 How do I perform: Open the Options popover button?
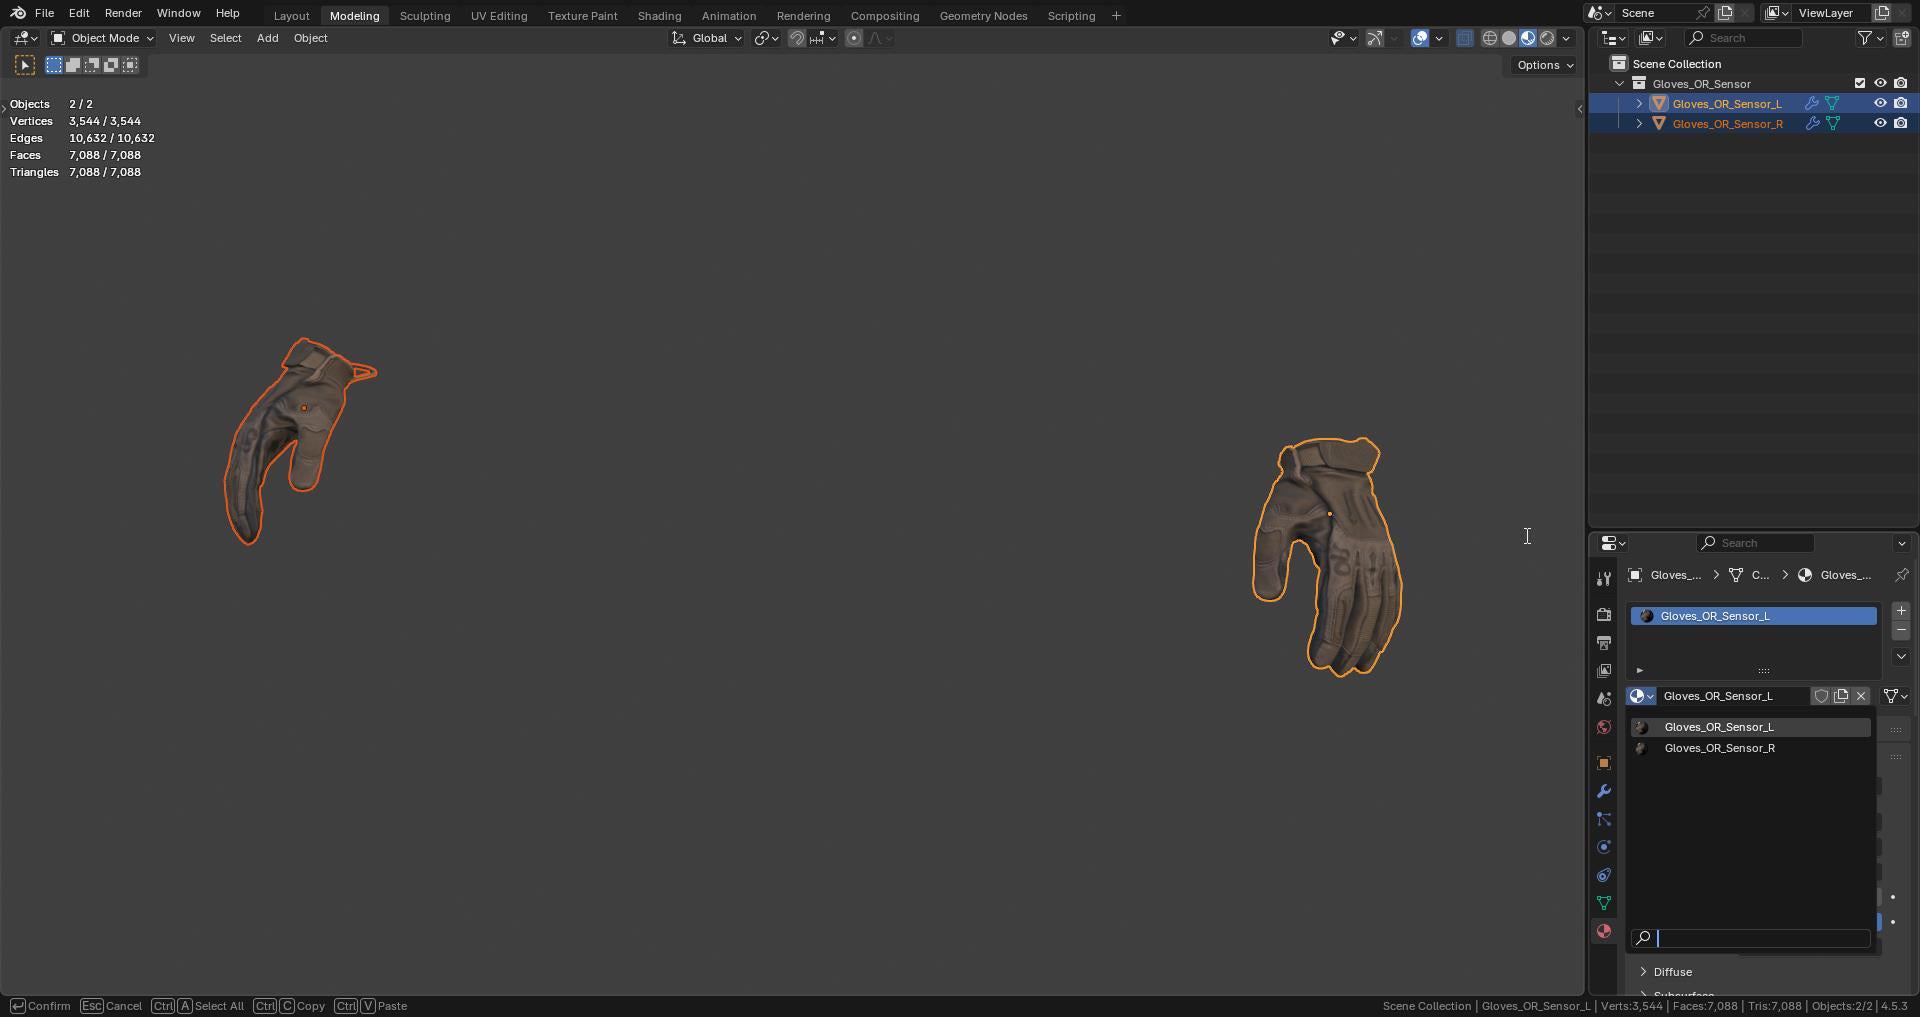tap(1544, 65)
